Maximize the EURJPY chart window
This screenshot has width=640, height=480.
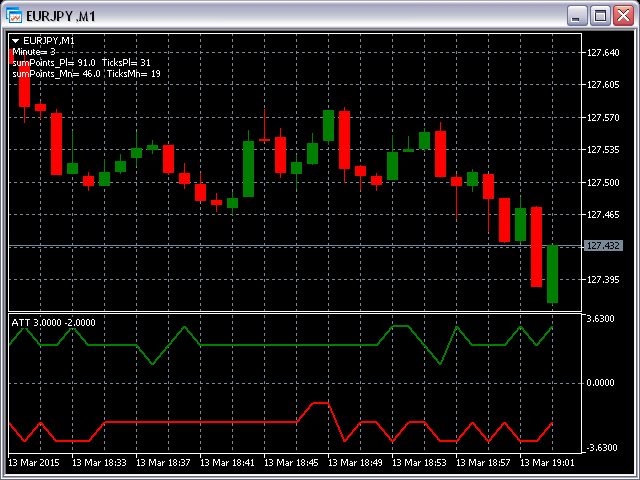coord(599,16)
